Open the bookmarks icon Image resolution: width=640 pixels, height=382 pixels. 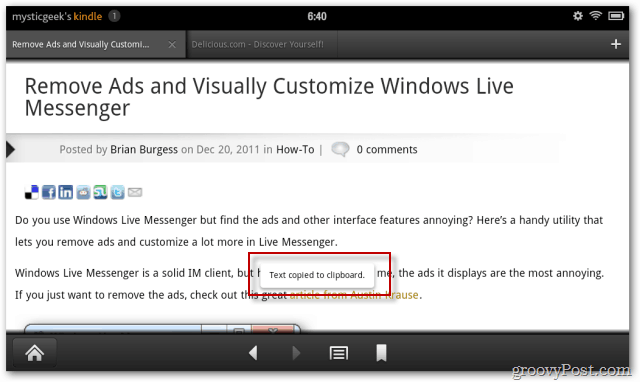pyautogui.click(x=381, y=353)
